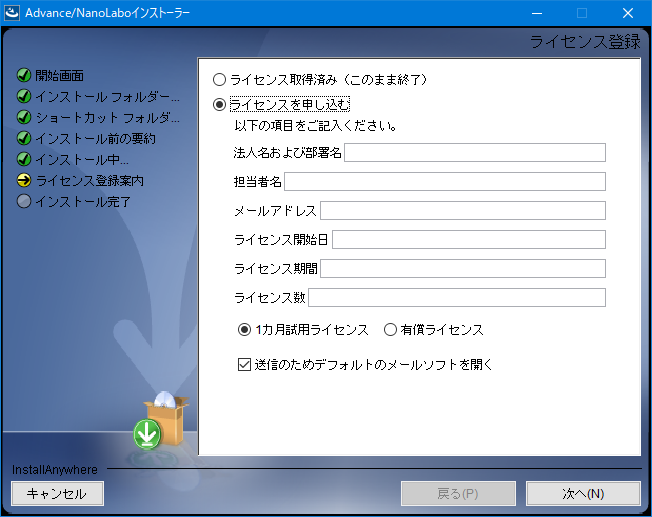Click the 次へ(N) button
Screen dimensions: 652x517
click(x=583, y=494)
